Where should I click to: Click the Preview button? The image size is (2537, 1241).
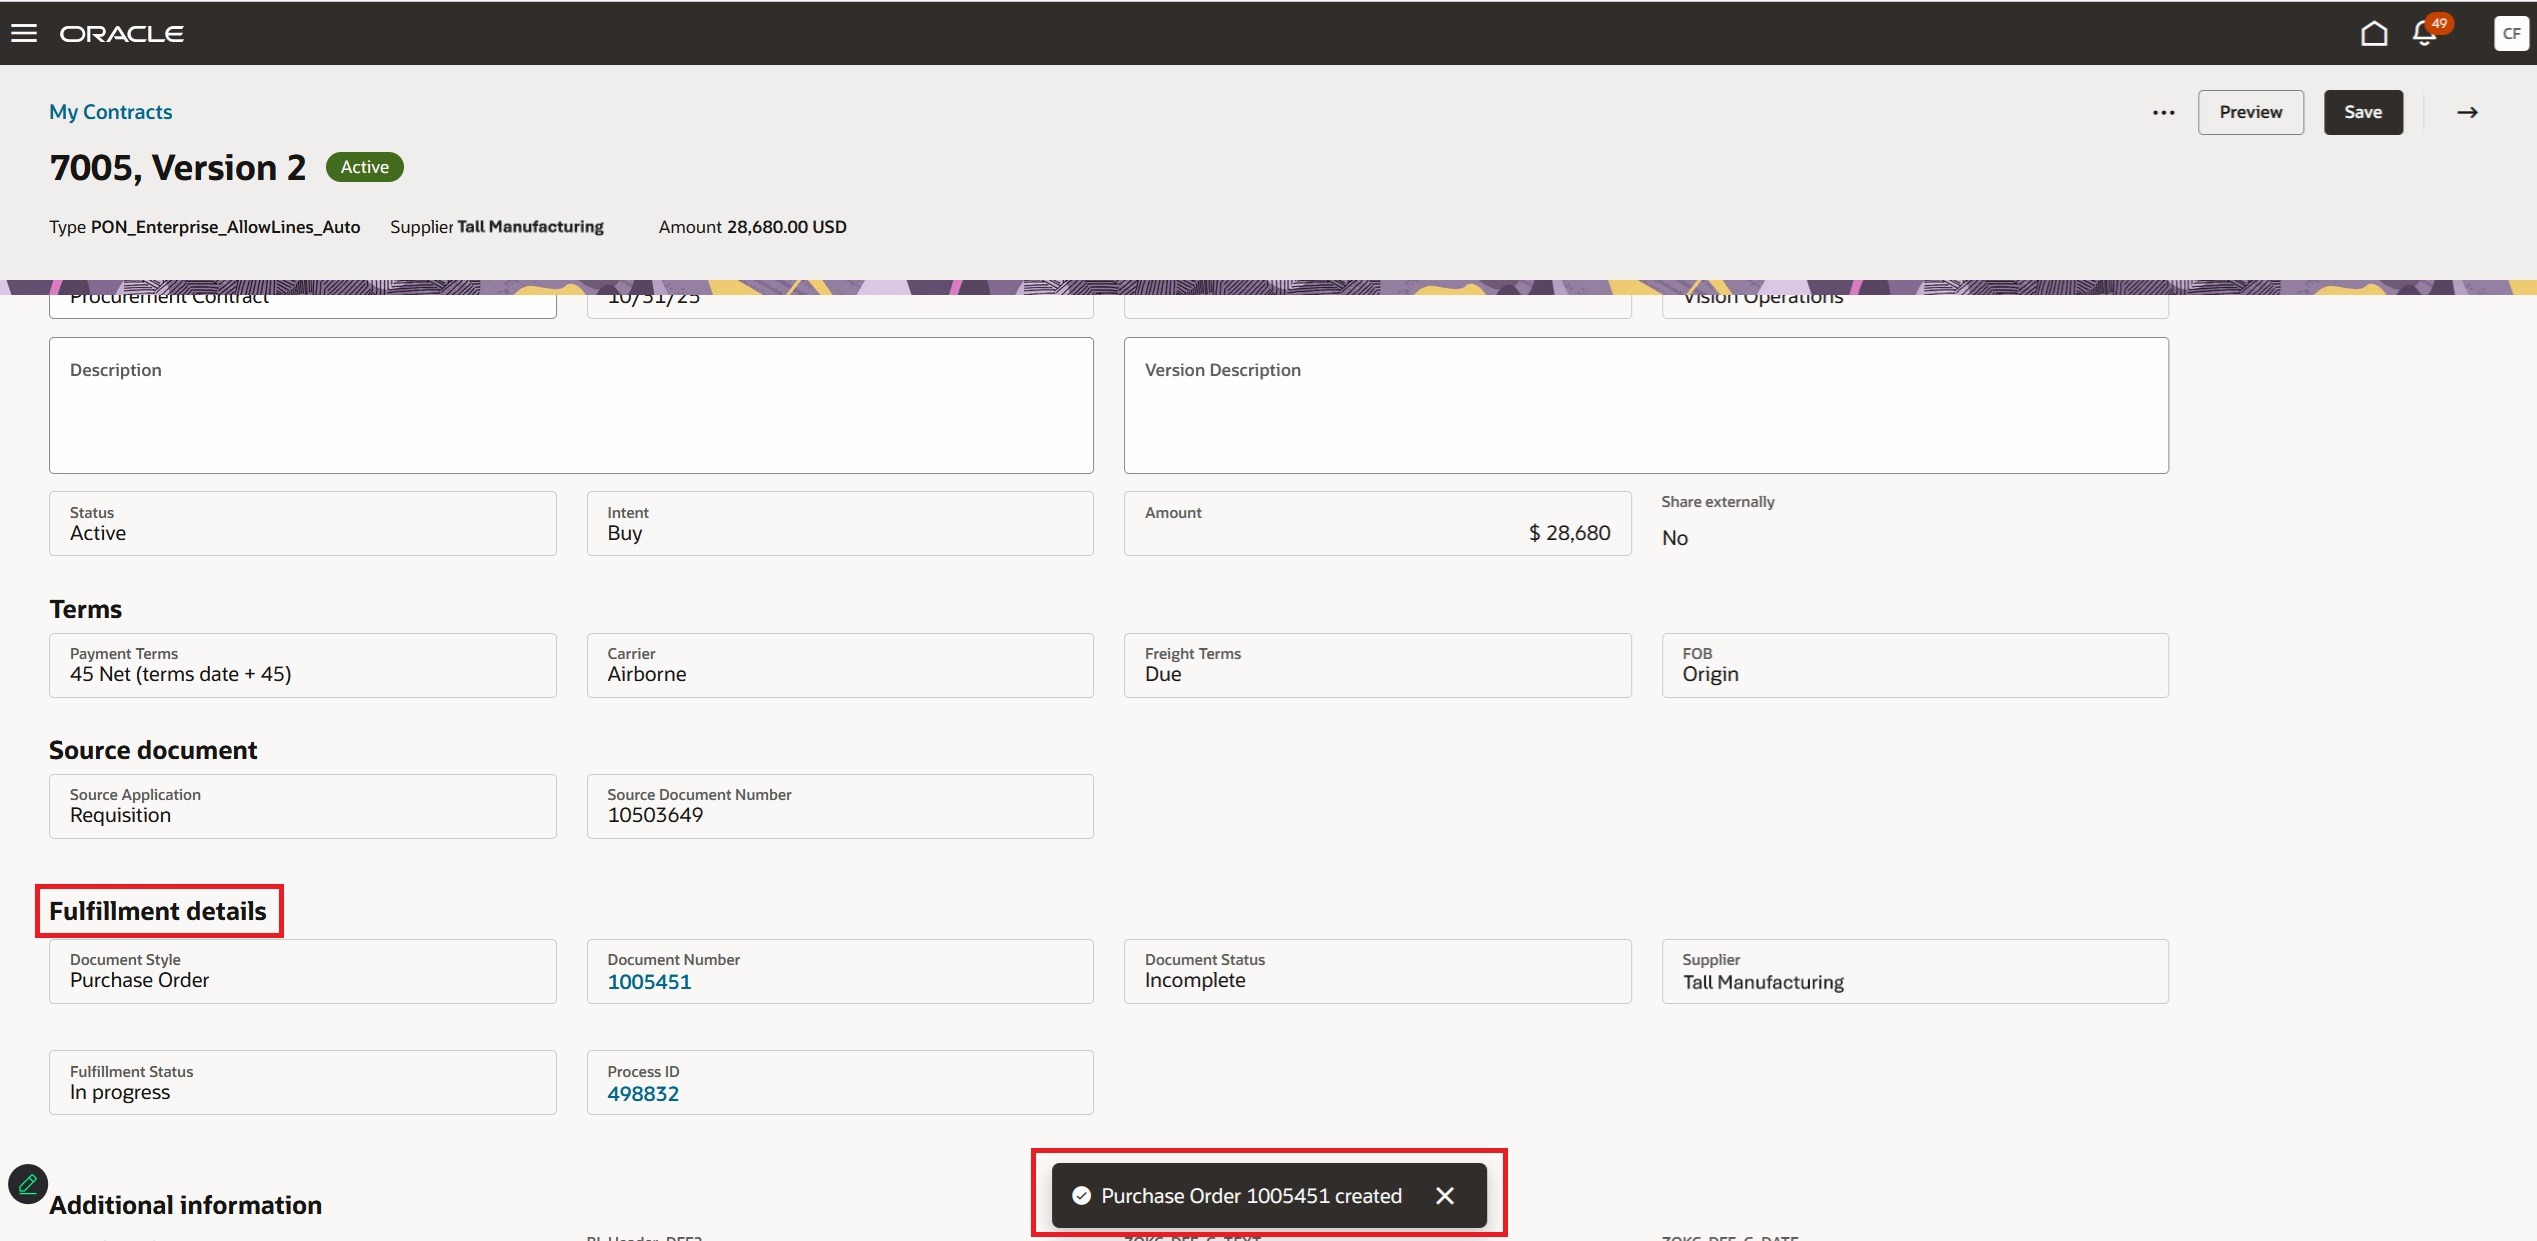point(2250,112)
